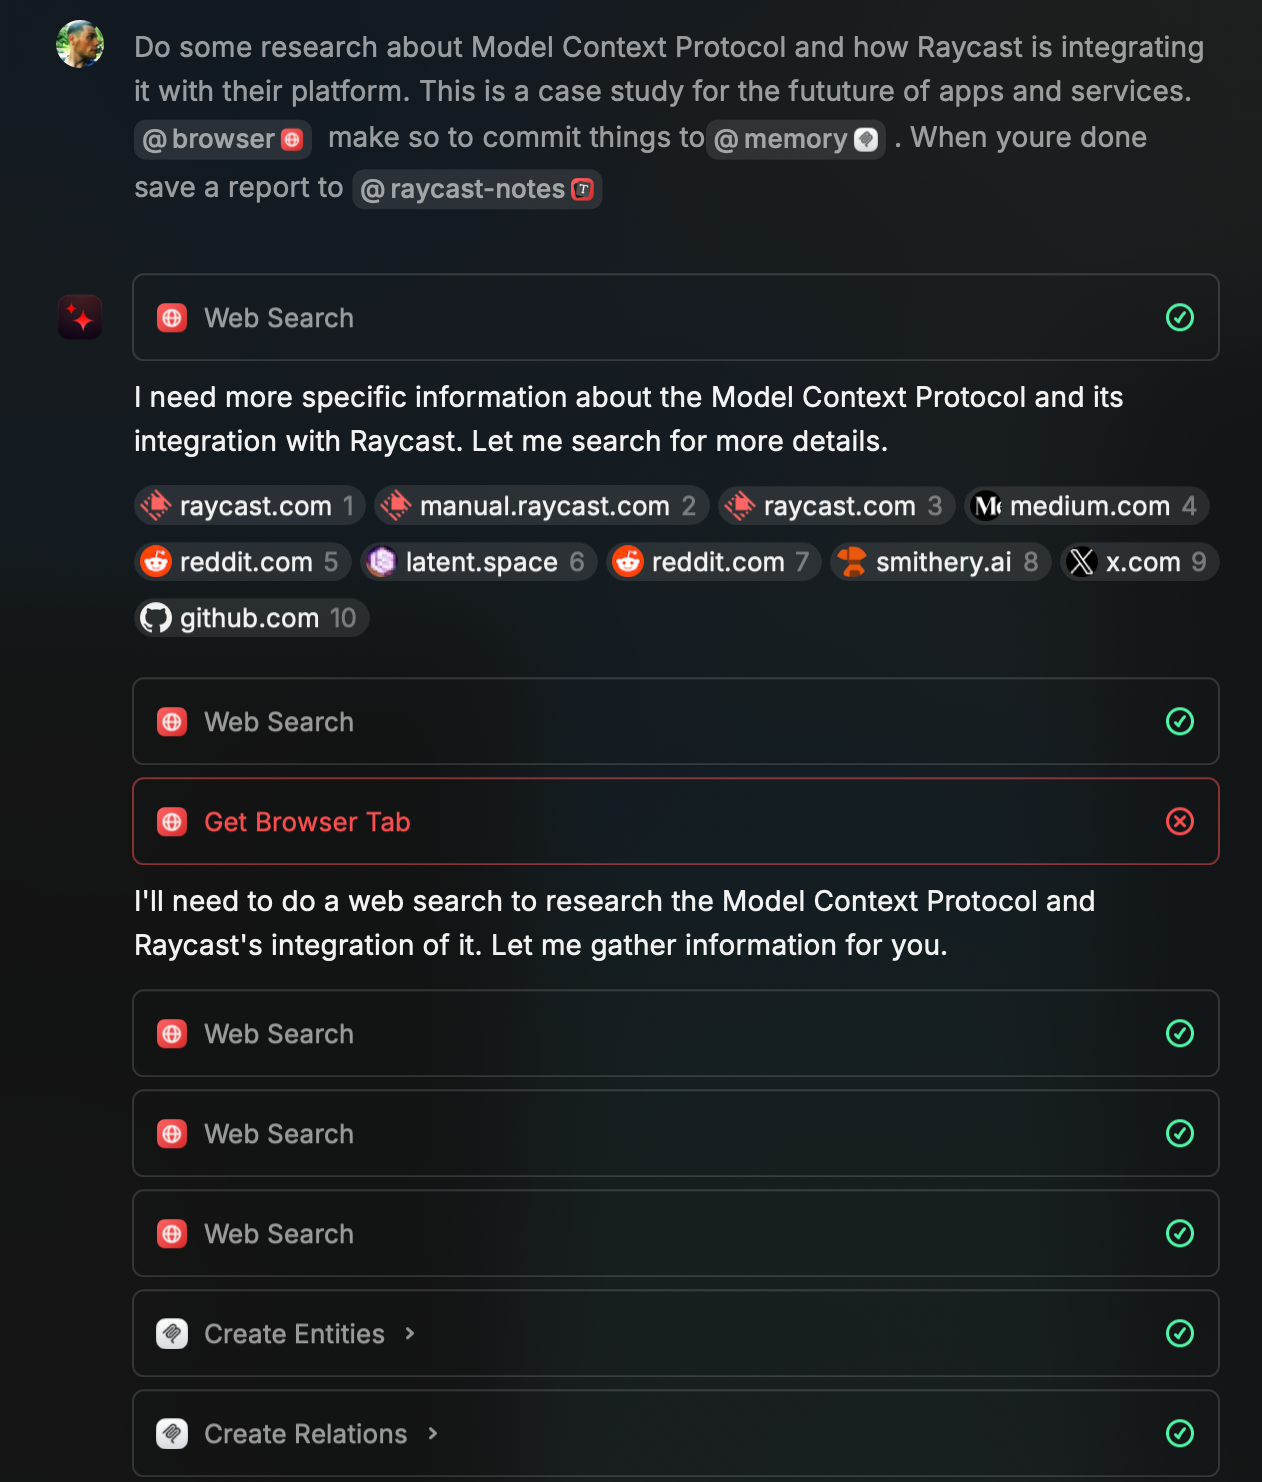Click the @browser mention chip
Image resolution: width=1262 pixels, height=1482 pixels.
coord(223,139)
